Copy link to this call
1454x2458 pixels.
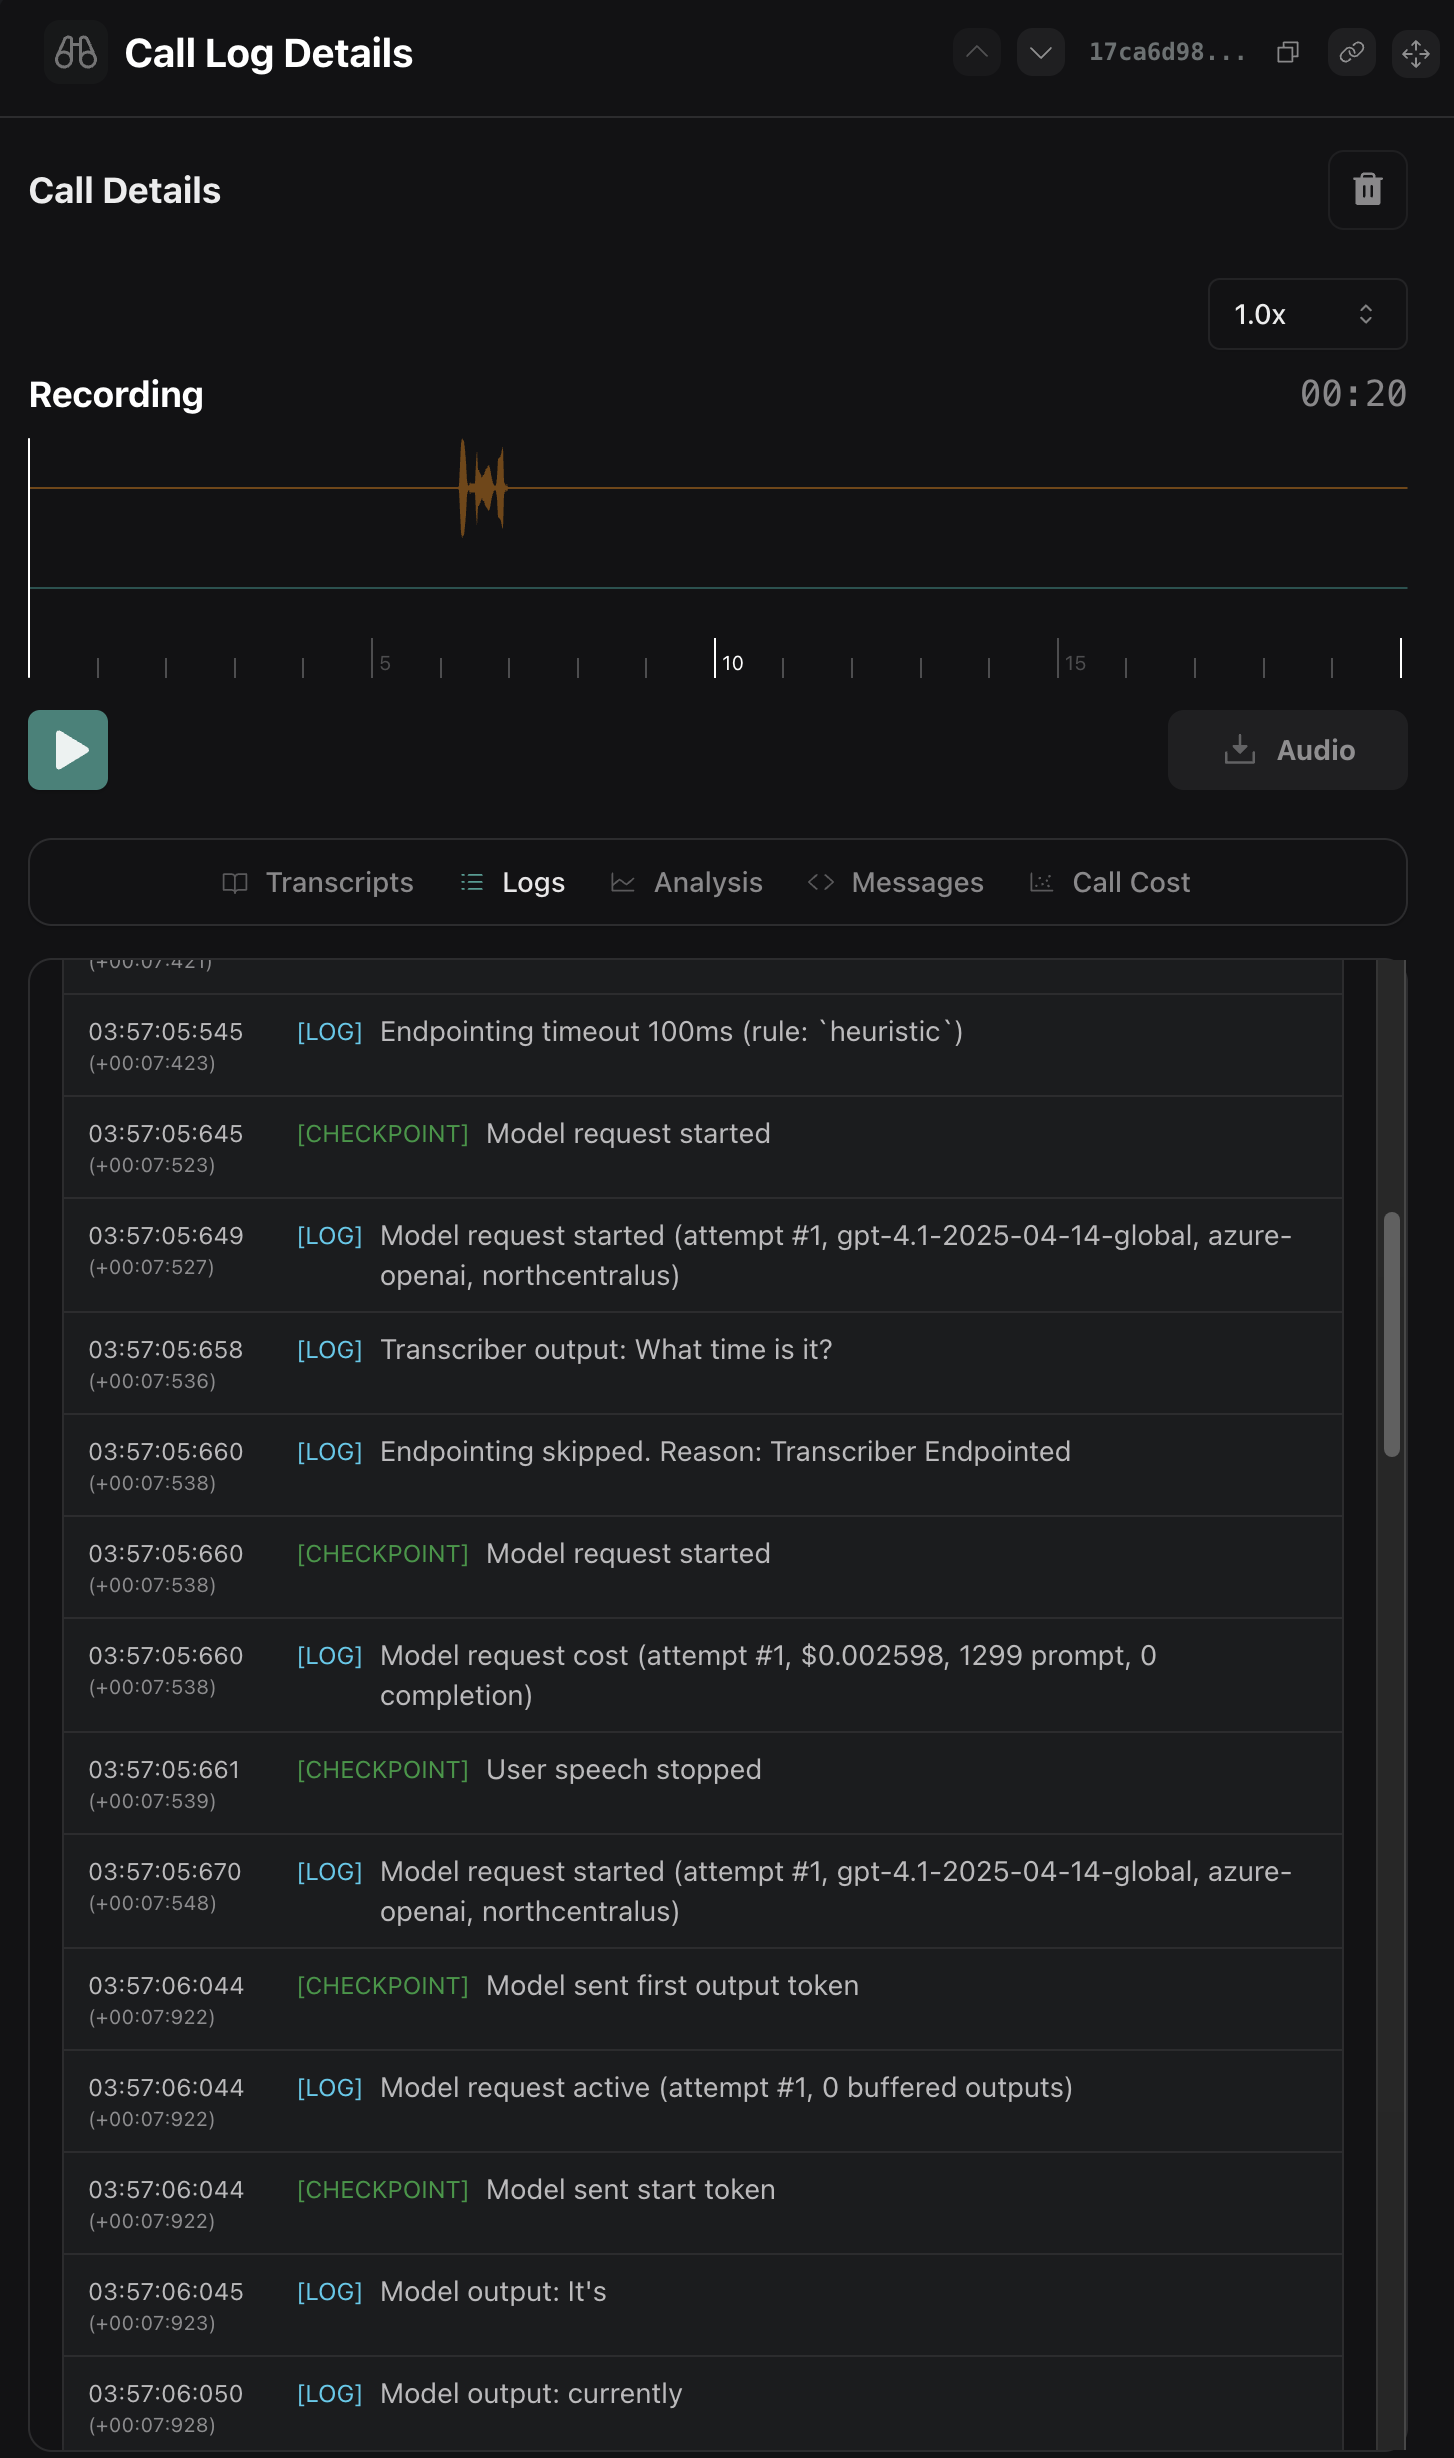tap(1352, 52)
